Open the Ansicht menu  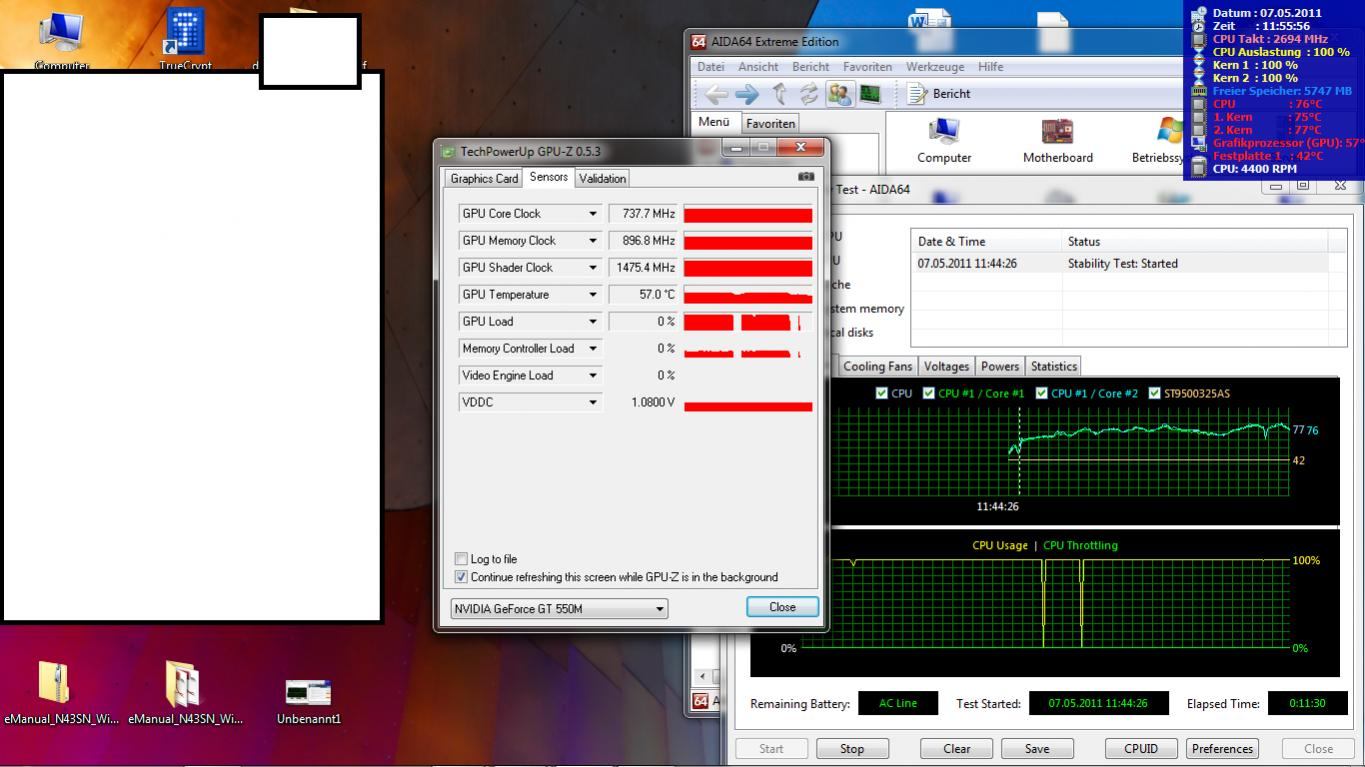[x=760, y=67]
